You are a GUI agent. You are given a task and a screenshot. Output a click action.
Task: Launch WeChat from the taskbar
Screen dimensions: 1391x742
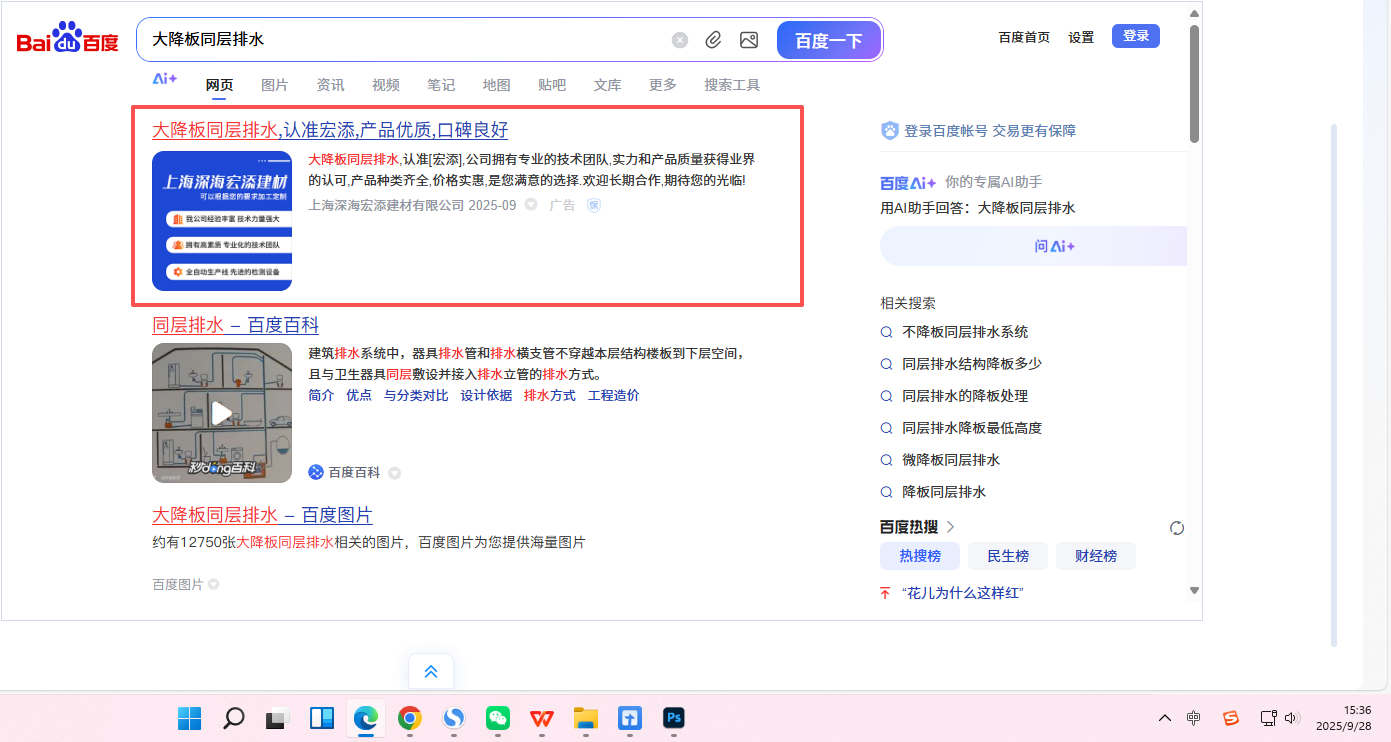click(498, 718)
